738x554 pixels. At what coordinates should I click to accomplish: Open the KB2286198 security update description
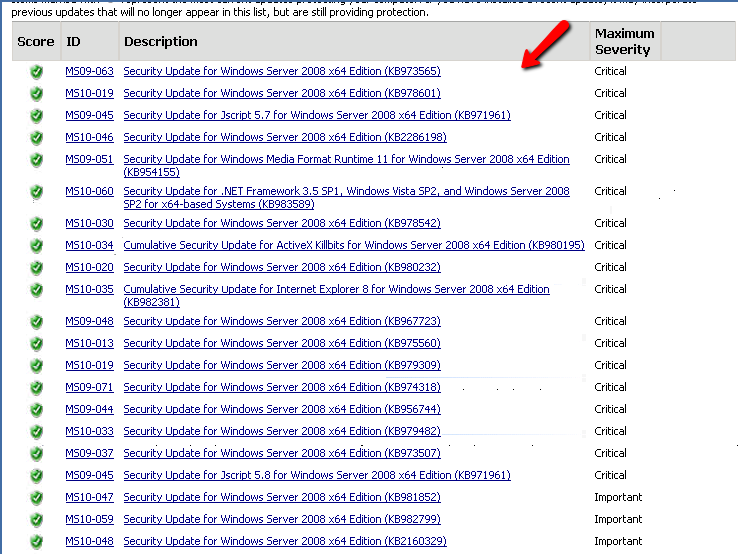(x=285, y=137)
